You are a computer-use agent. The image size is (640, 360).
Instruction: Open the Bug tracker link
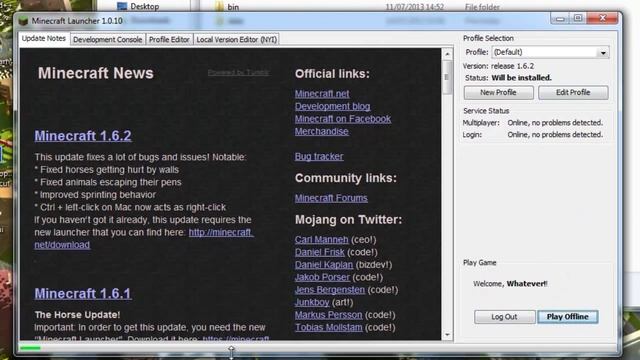point(319,156)
